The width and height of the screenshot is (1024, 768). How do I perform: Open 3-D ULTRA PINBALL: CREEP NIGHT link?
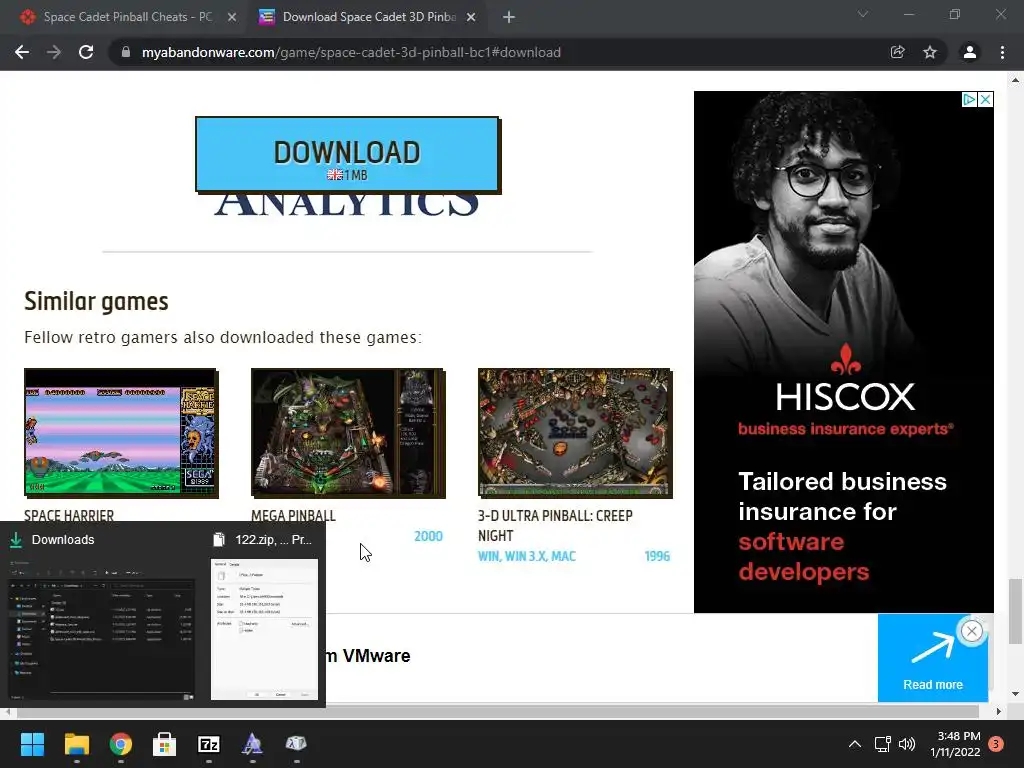[555, 526]
